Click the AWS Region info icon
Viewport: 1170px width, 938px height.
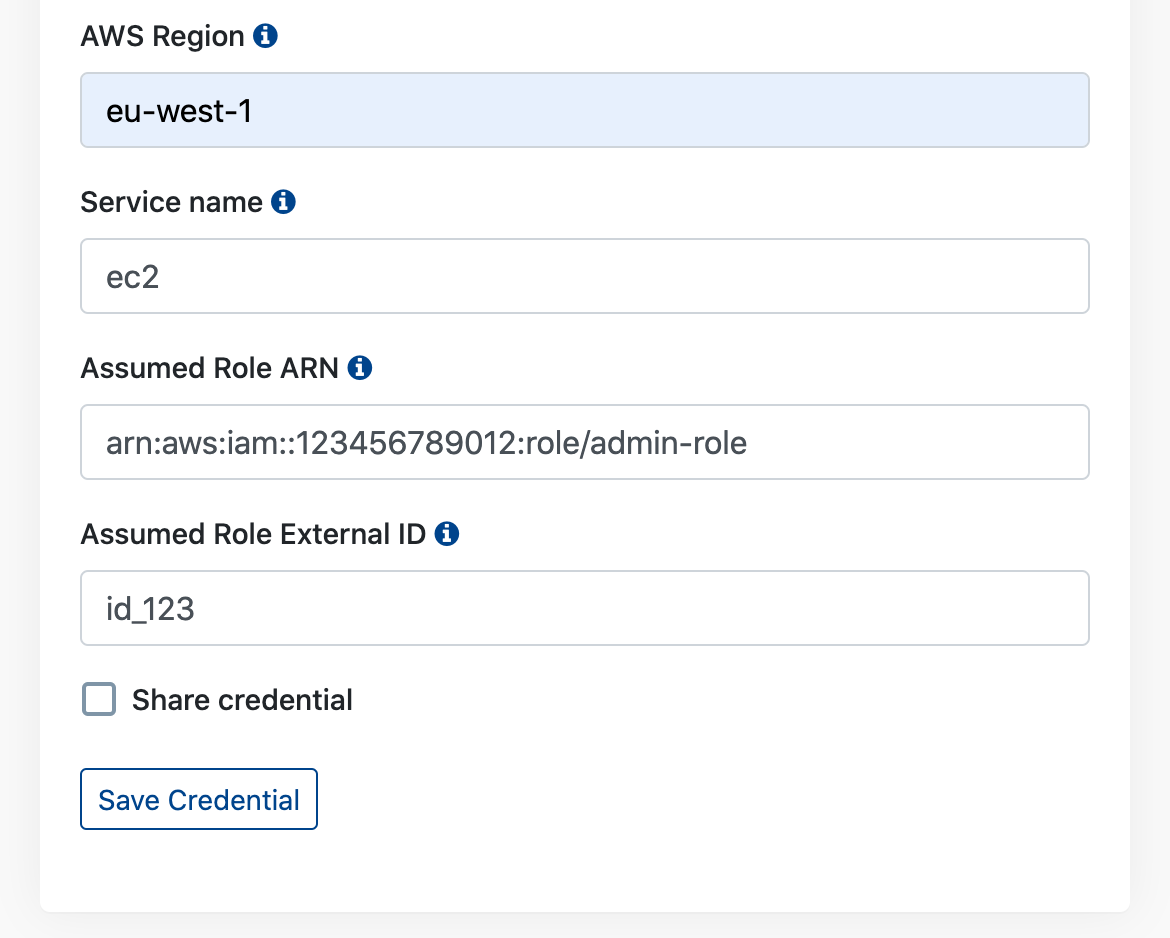(265, 36)
